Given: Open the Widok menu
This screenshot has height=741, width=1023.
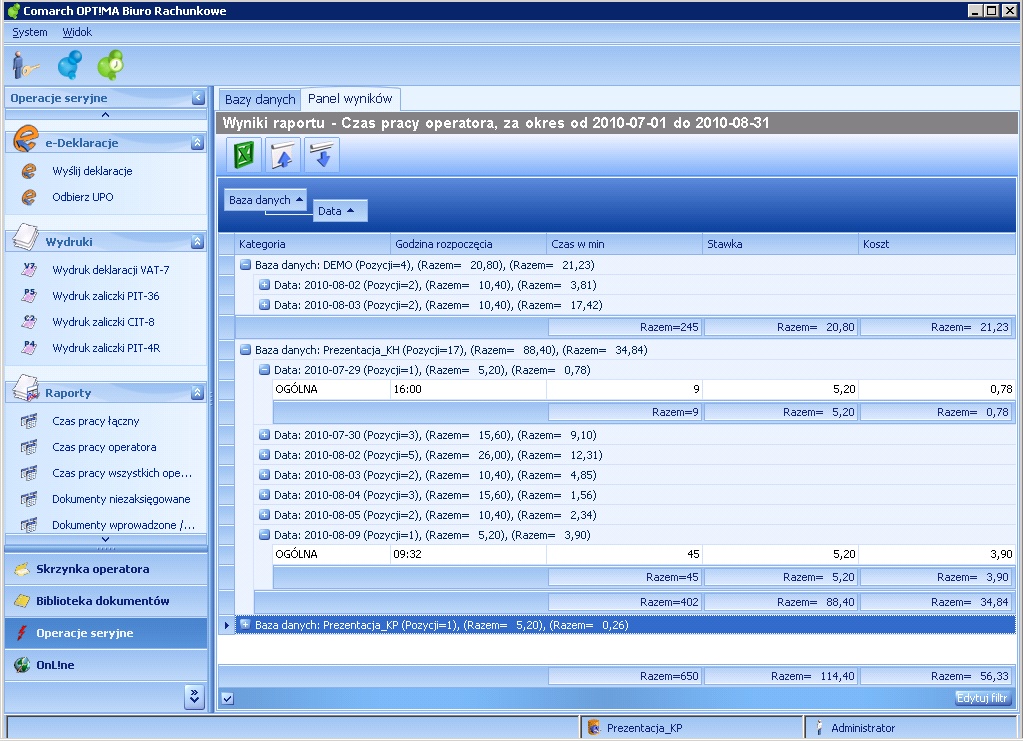Looking at the screenshot, I should pyautogui.click(x=77, y=32).
